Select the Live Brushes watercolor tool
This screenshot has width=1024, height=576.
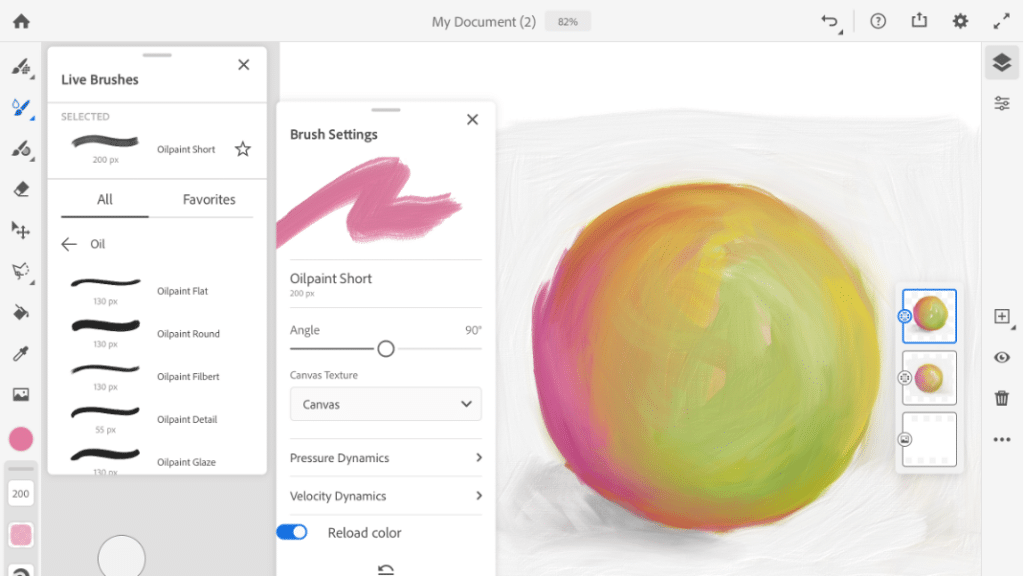(20, 110)
